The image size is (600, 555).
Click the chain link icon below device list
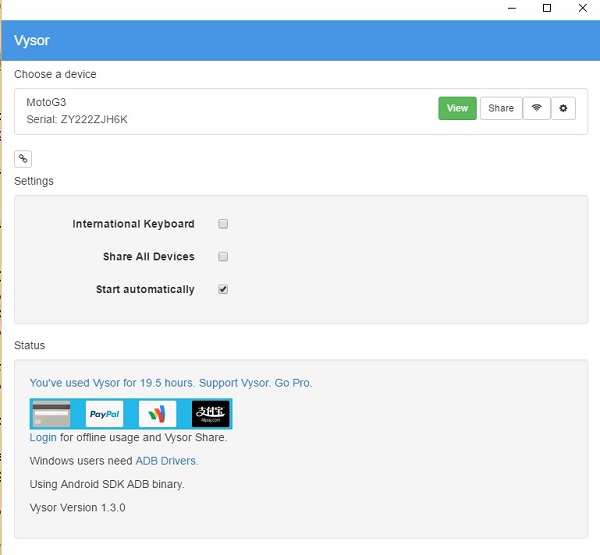coord(23,158)
